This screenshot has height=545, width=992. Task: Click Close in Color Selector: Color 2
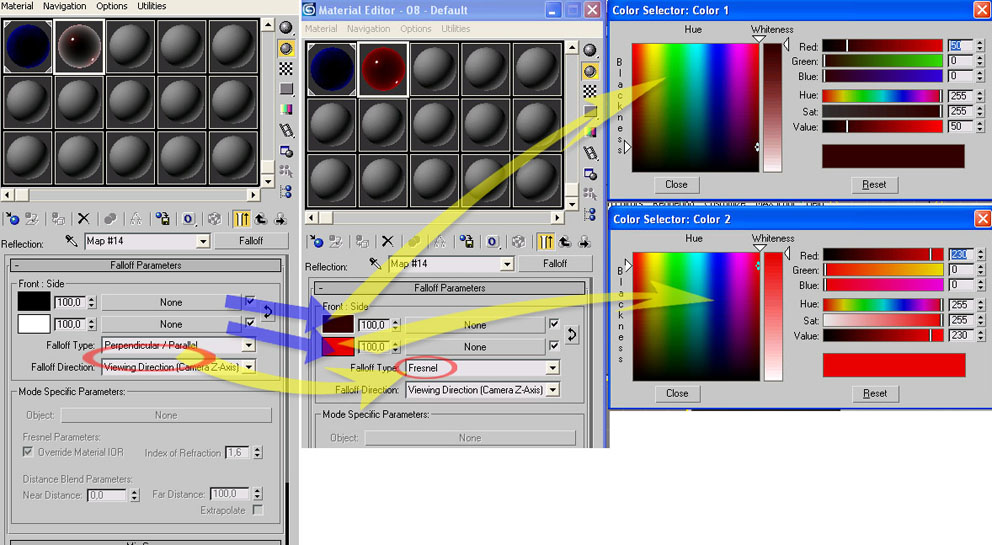(x=676, y=393)
